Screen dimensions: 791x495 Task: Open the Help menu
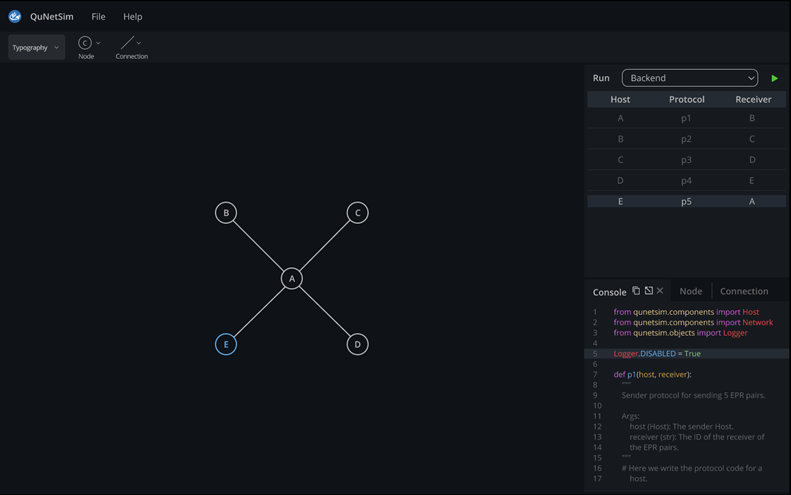[x=132, y=16]
